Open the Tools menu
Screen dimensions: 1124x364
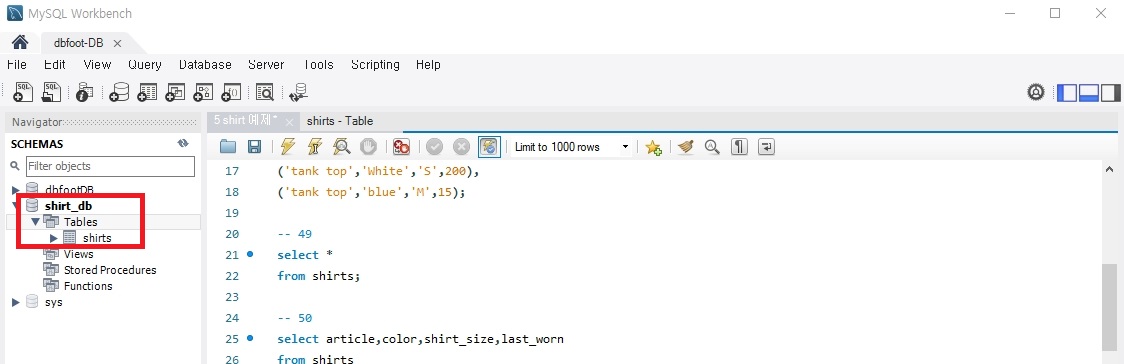click(318, 64)
